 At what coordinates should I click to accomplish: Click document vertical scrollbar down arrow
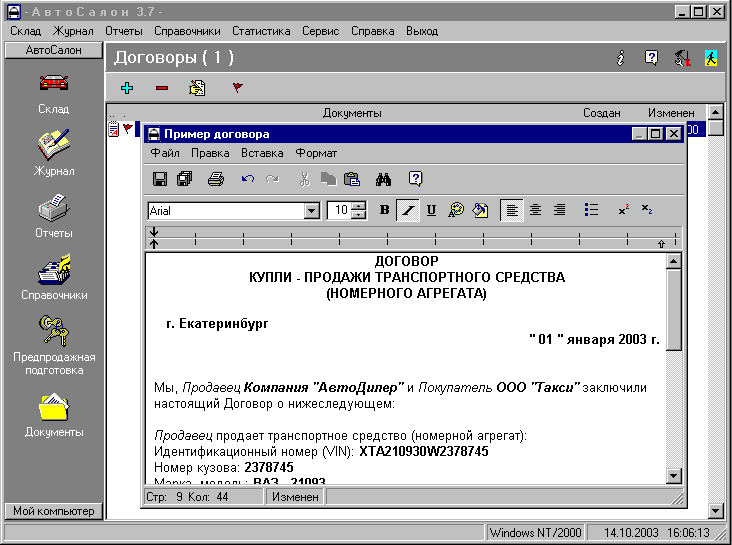tap(673, 476)
